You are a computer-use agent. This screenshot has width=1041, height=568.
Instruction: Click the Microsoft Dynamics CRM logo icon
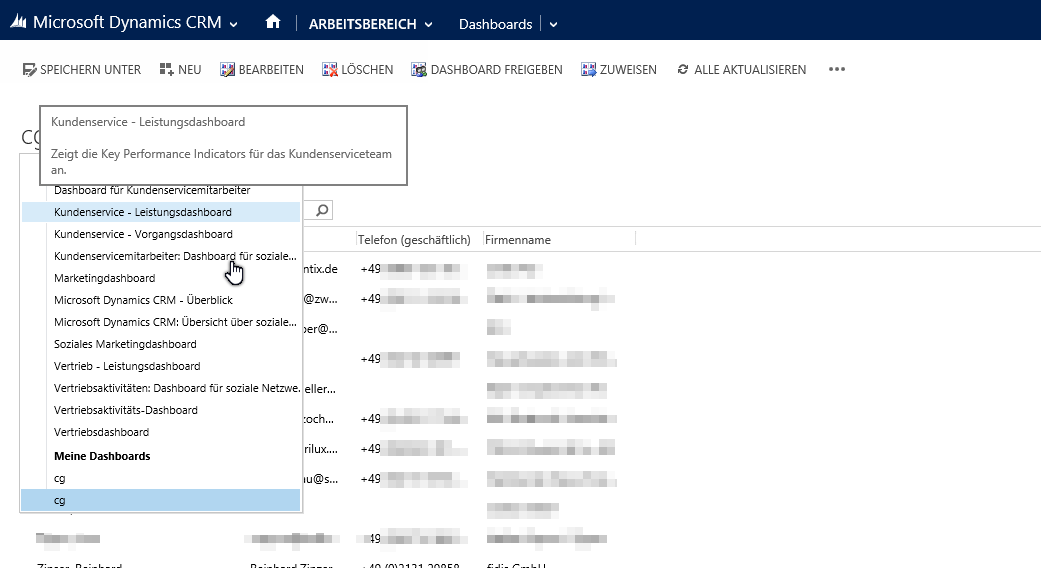pyautogui.click(x=18, y=23)
